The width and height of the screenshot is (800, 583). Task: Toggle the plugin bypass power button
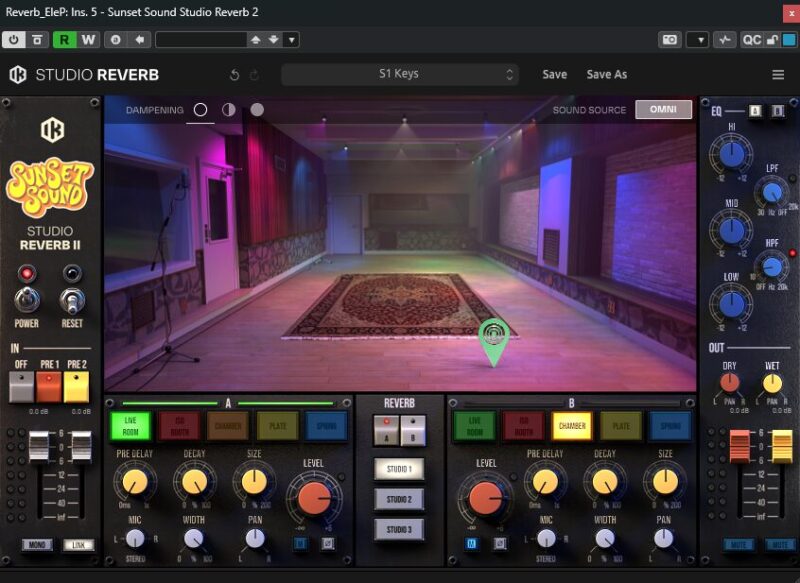[x=14, y=40]
